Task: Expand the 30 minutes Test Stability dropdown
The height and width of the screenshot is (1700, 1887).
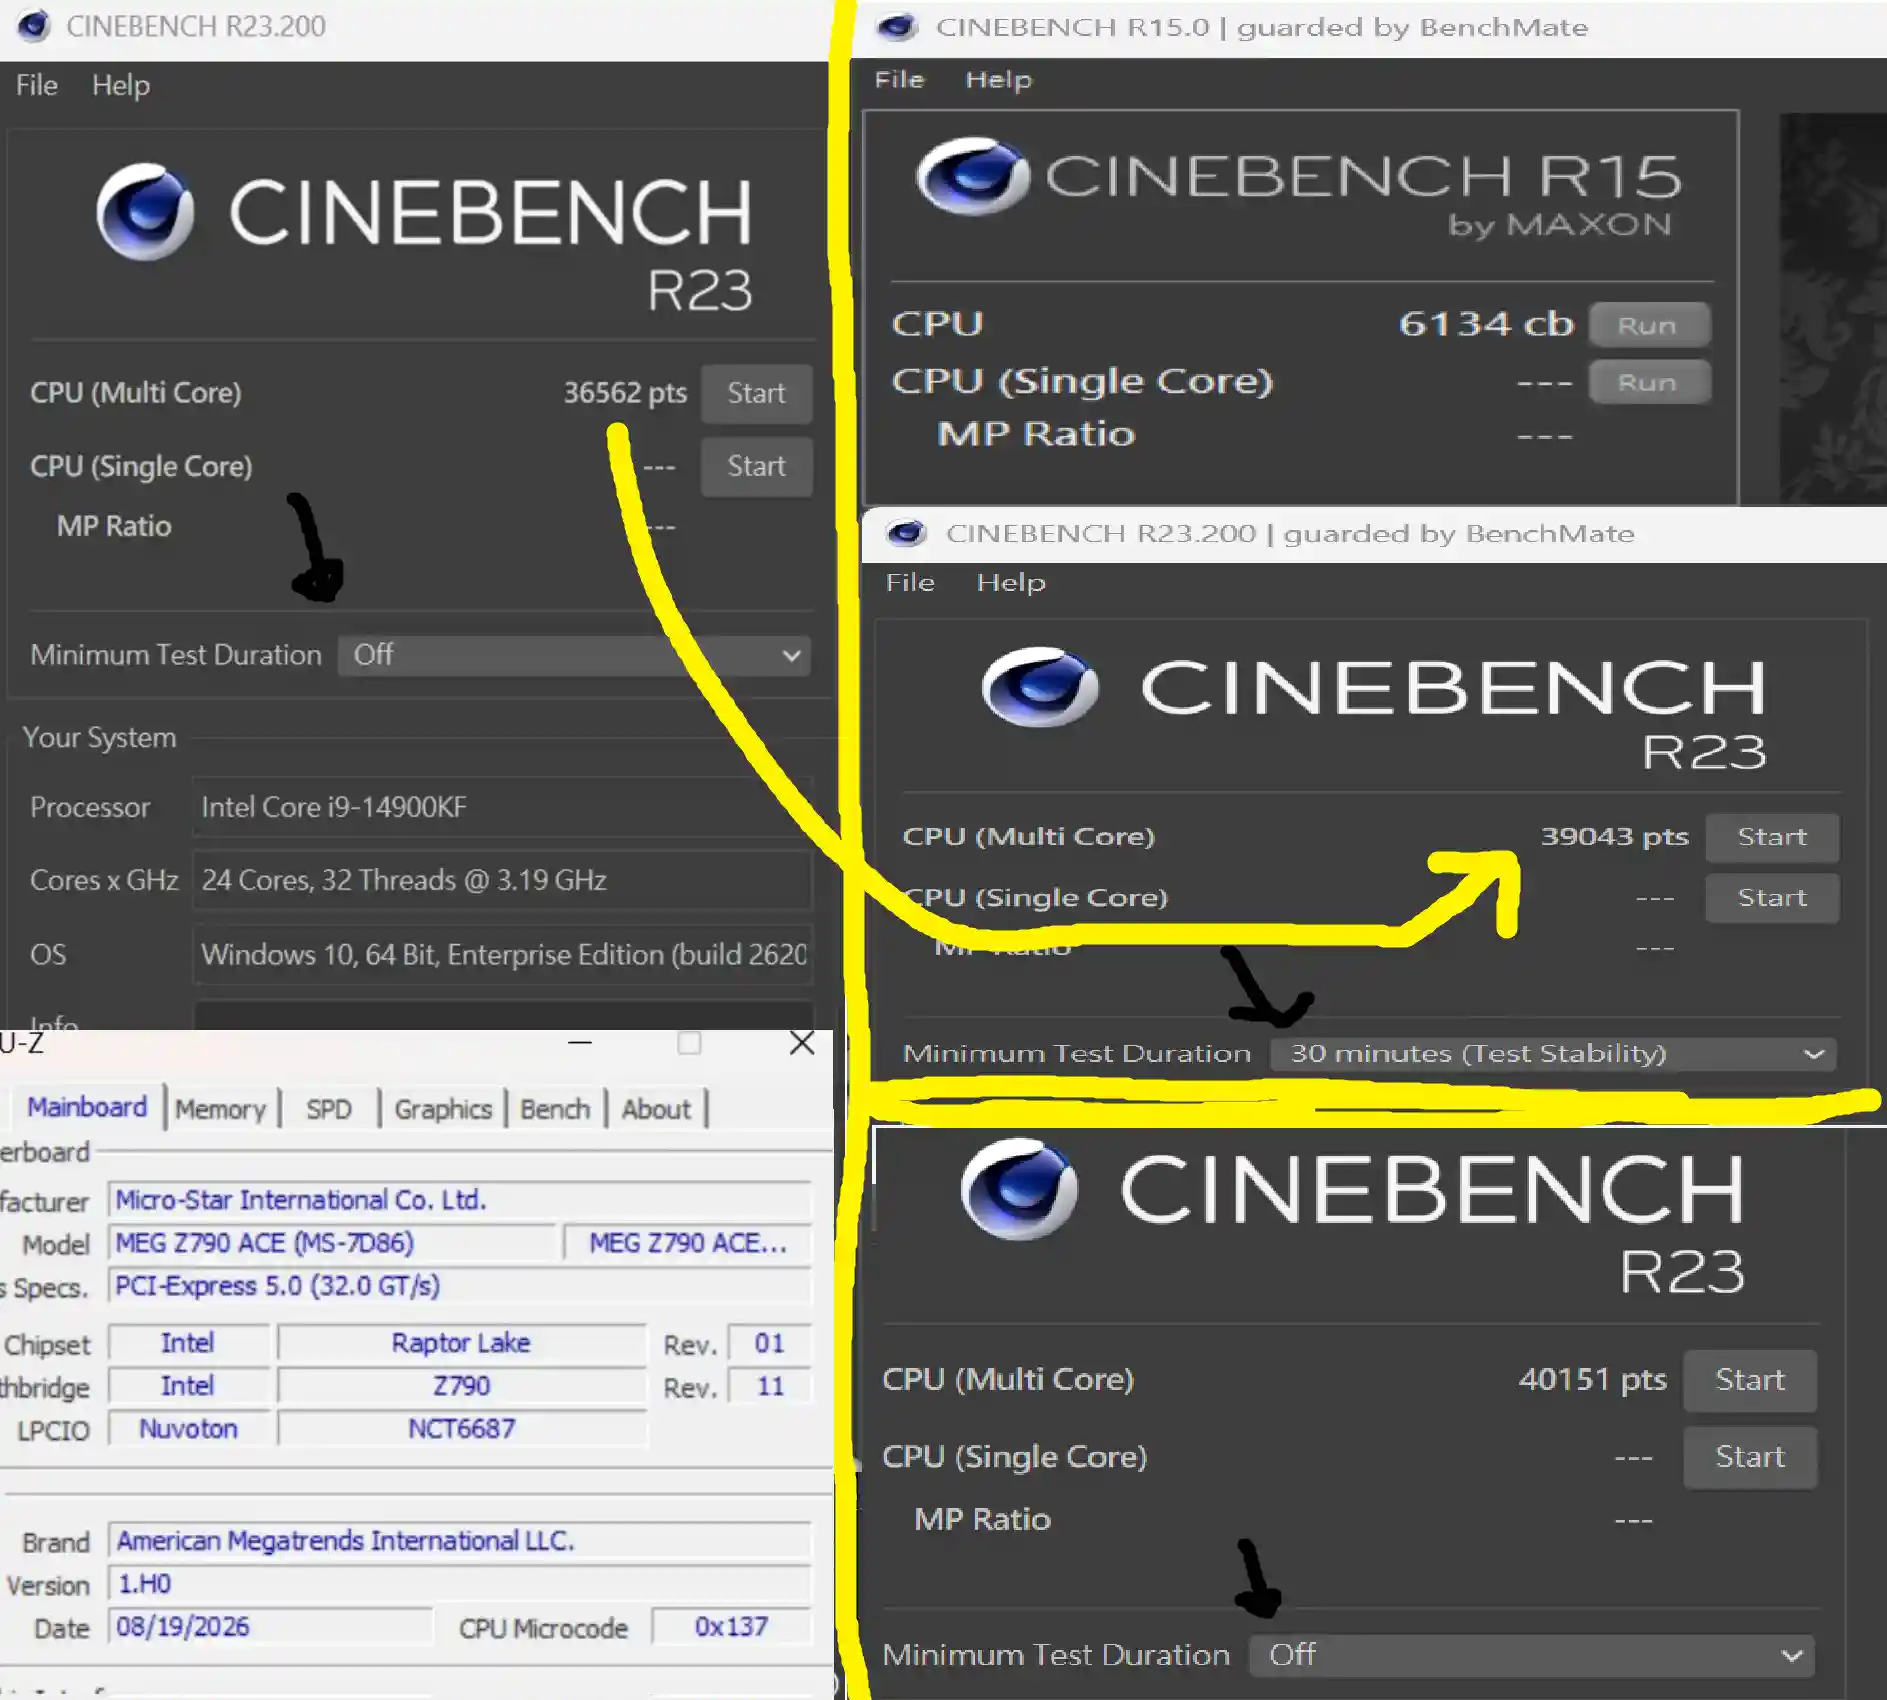Action: [1553, 1054]
